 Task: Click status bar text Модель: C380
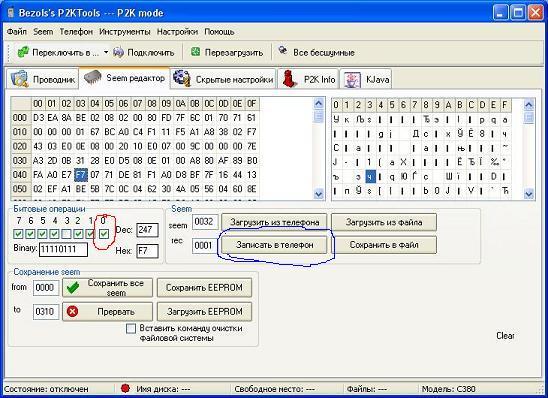(x=448, y=389)
